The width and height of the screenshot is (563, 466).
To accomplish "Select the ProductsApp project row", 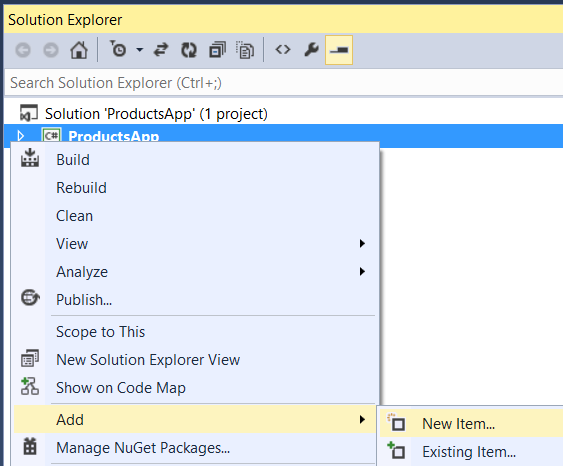I will [x=284, y=136].
